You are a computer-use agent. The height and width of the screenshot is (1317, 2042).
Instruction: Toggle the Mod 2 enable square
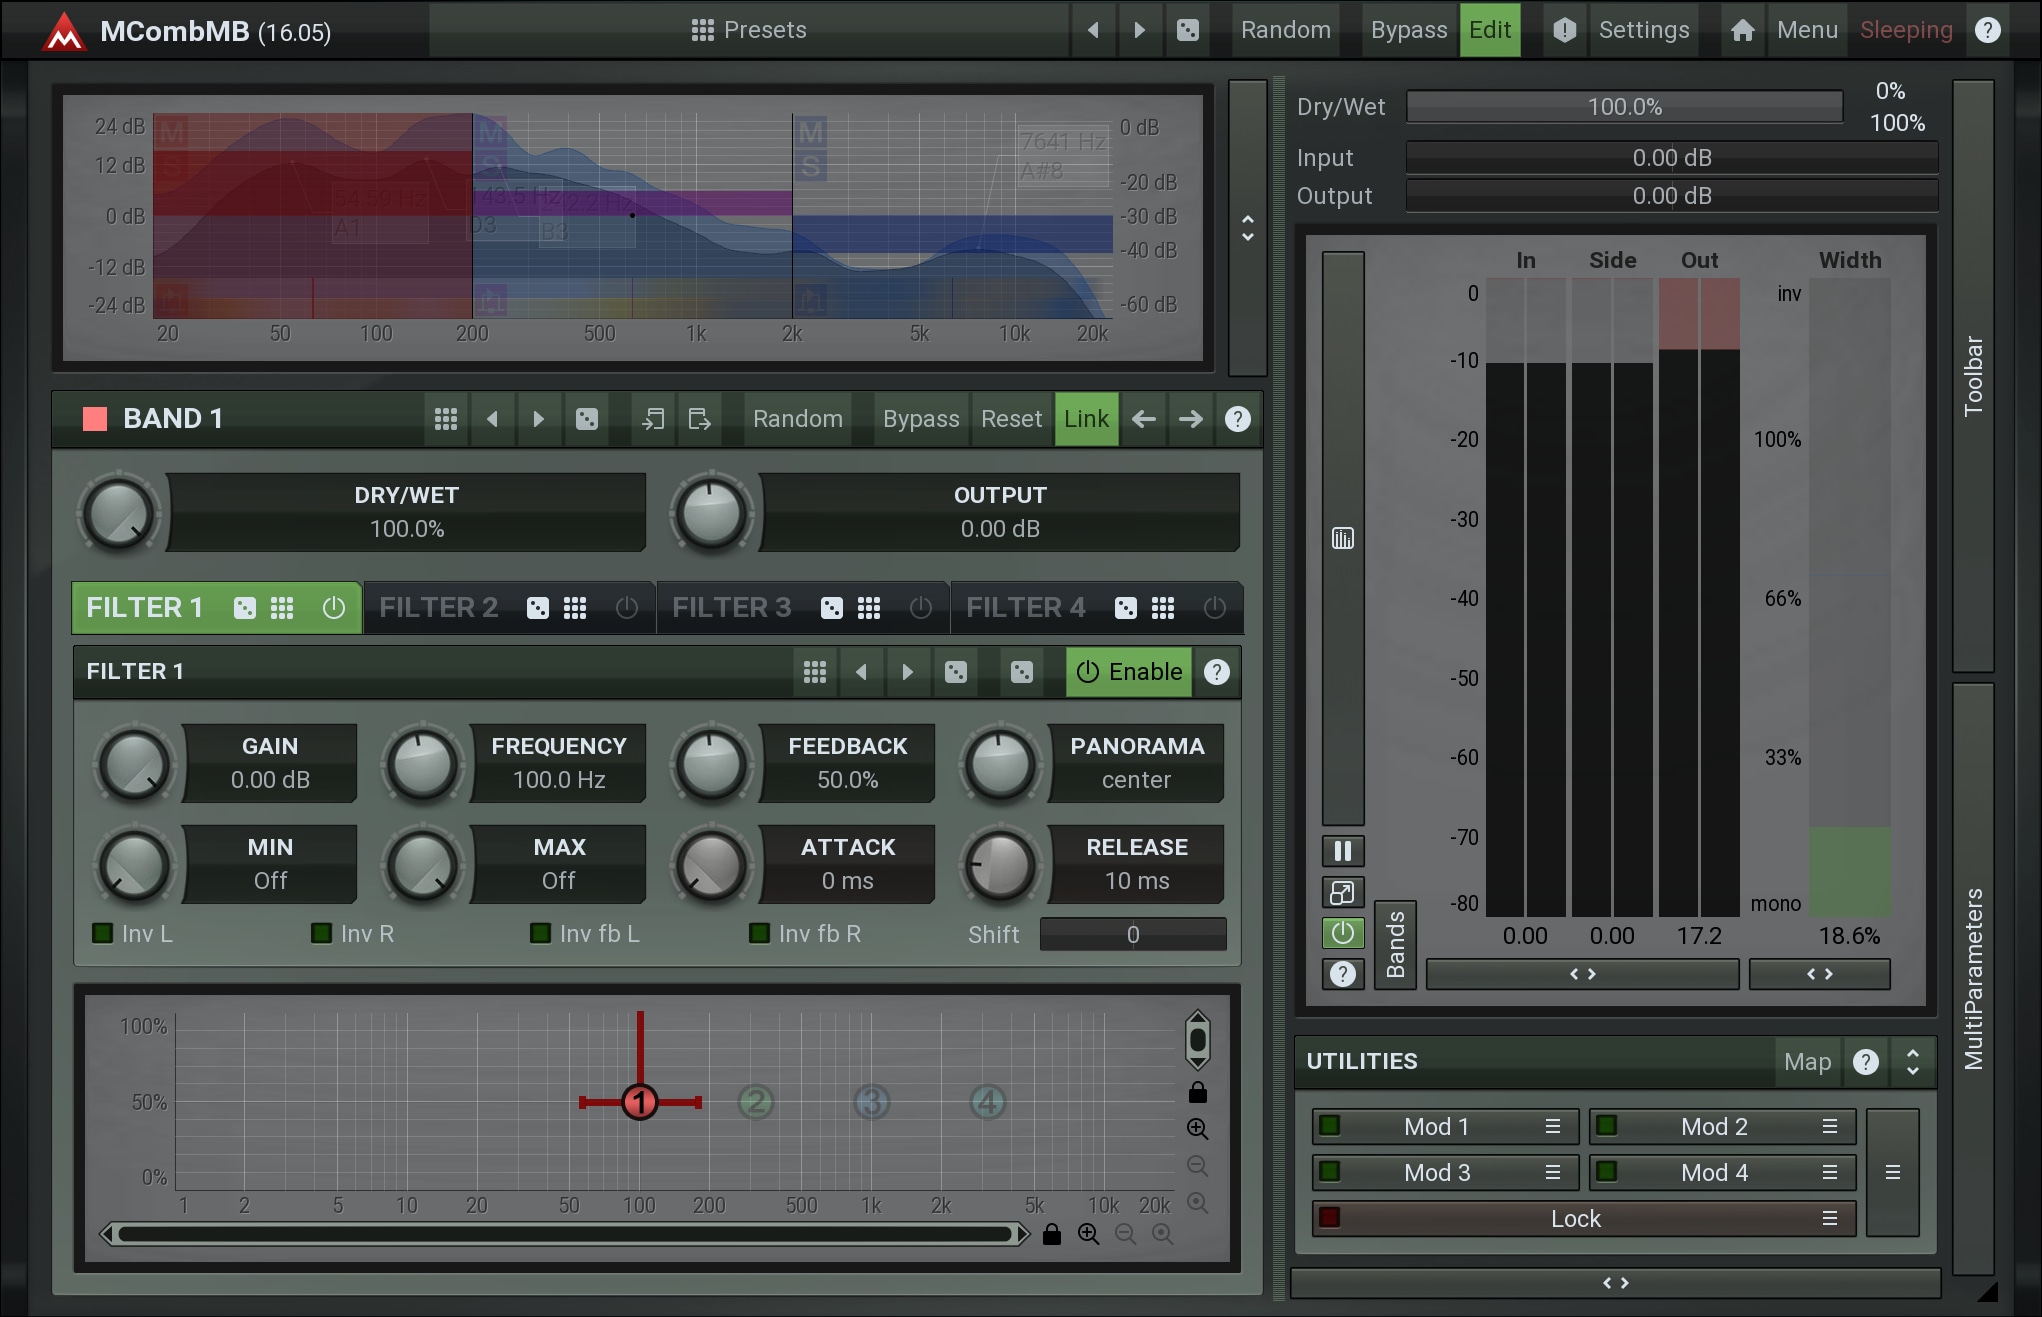click(1607, 1126)
